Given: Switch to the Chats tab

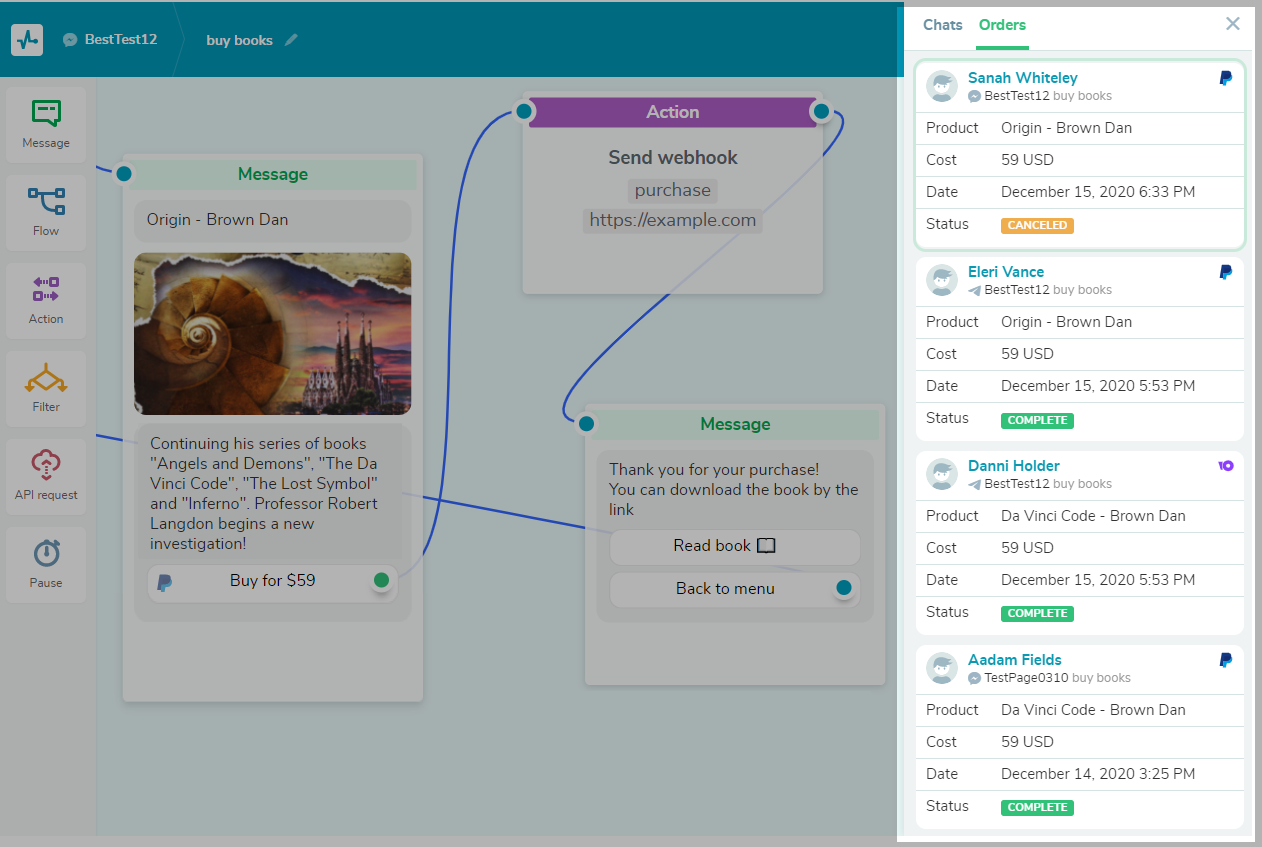Looking at the screenshot, I should [x=942, y=25].
